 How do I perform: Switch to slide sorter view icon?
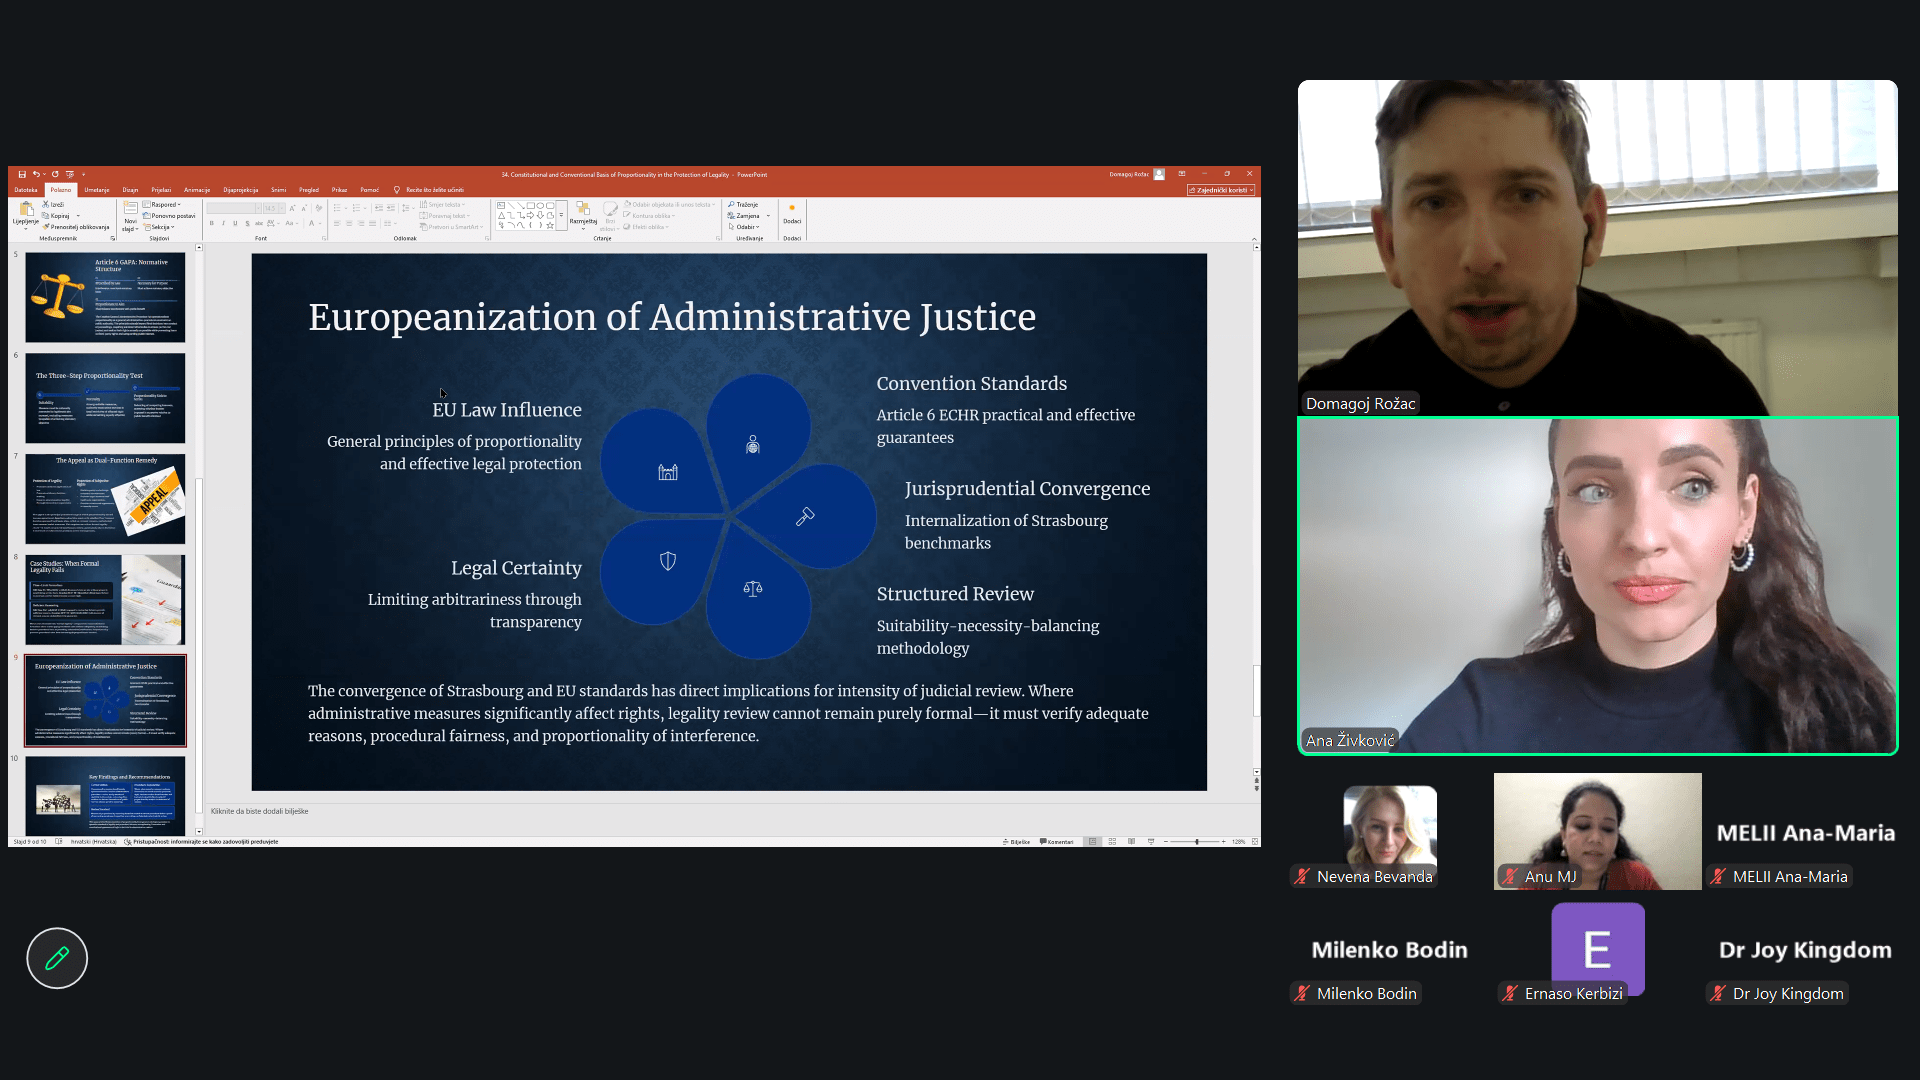click(1112, 842)
